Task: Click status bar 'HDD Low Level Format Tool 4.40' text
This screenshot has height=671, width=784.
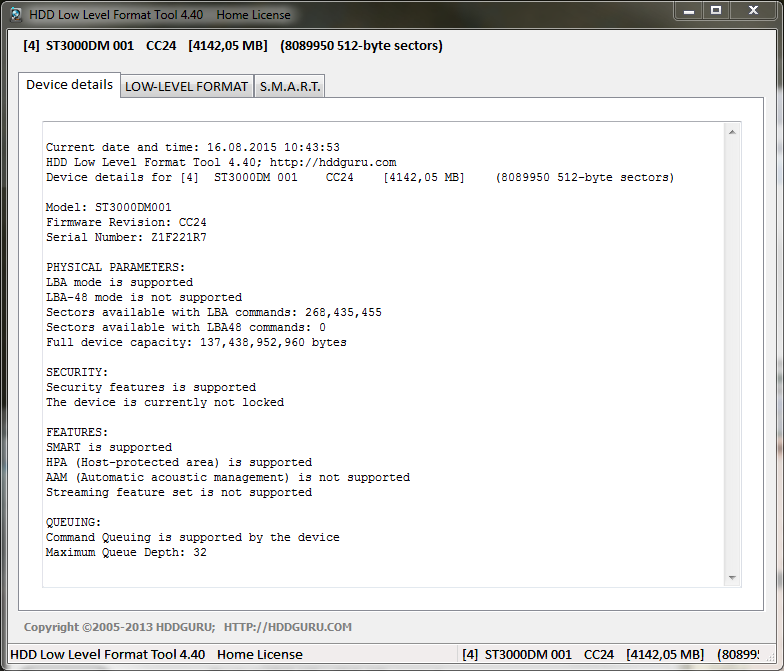Action: [x=108, y=654]
